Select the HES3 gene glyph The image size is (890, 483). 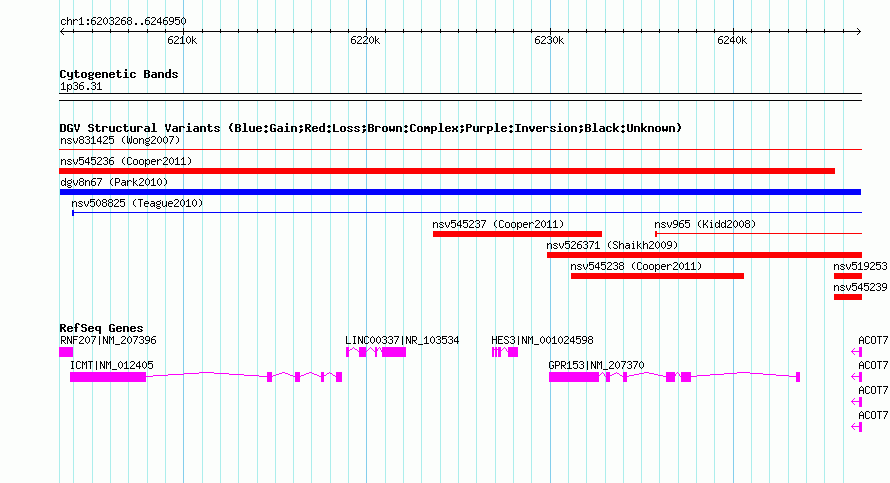[x=505, y=352]
